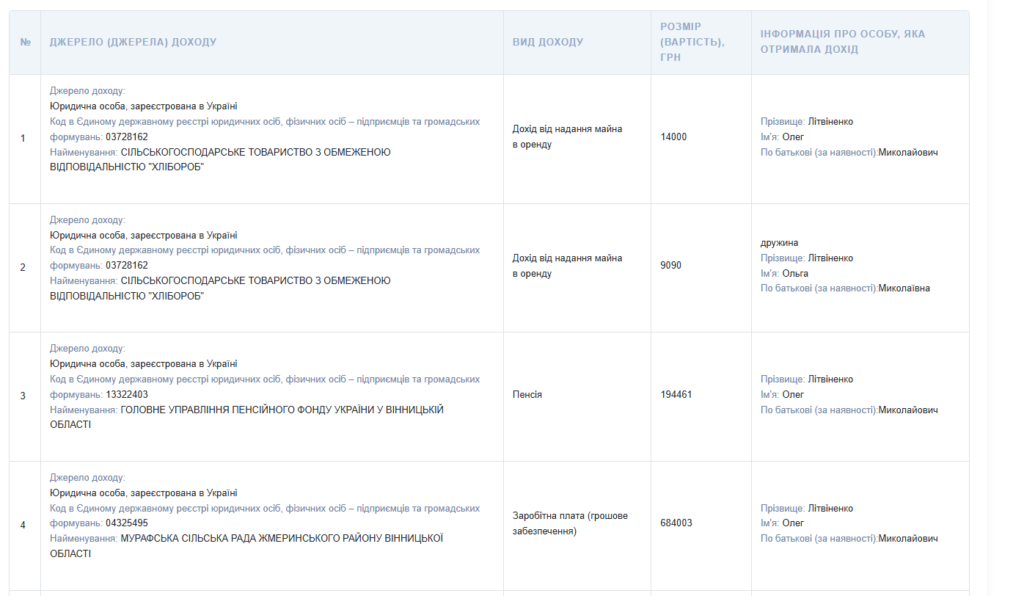Click the first name "Ольга"
The image size is (1024, 596).
pyautogui.click(x=794, y=273)
